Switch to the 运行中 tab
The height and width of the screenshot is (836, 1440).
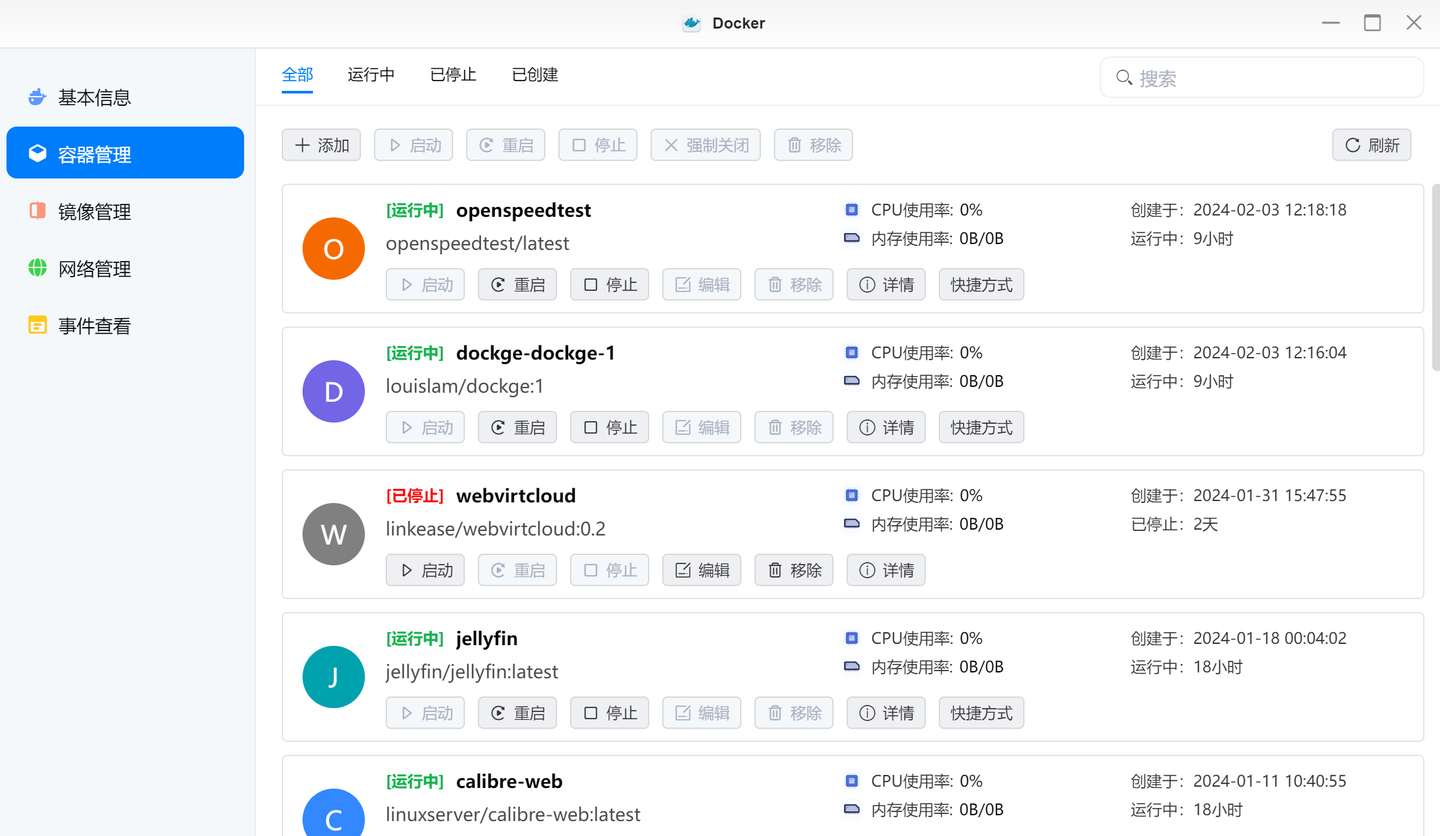370,74
